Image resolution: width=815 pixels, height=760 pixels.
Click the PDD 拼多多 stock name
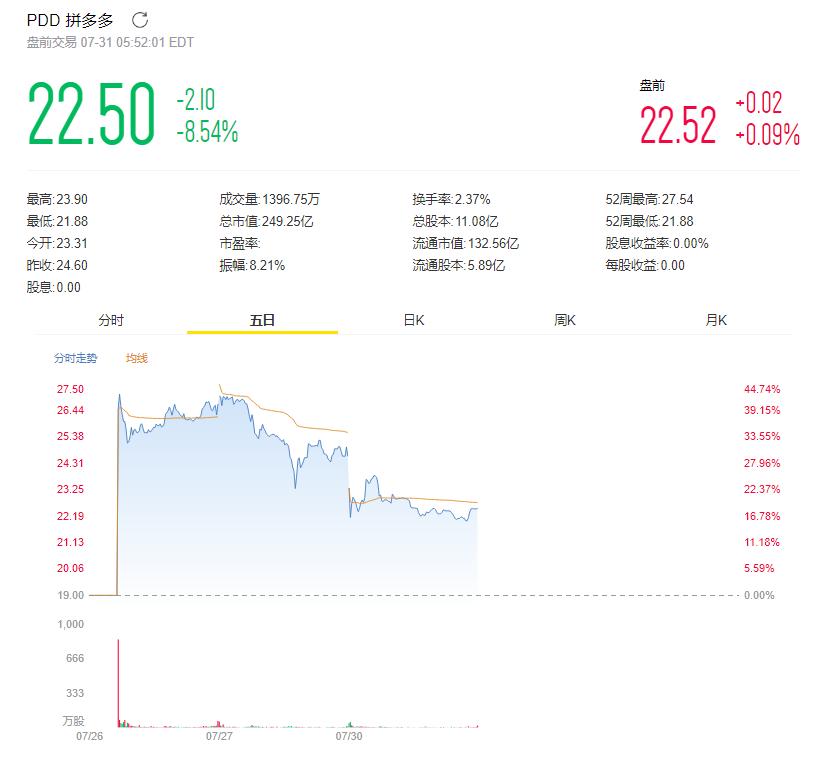tap(68, 17)
